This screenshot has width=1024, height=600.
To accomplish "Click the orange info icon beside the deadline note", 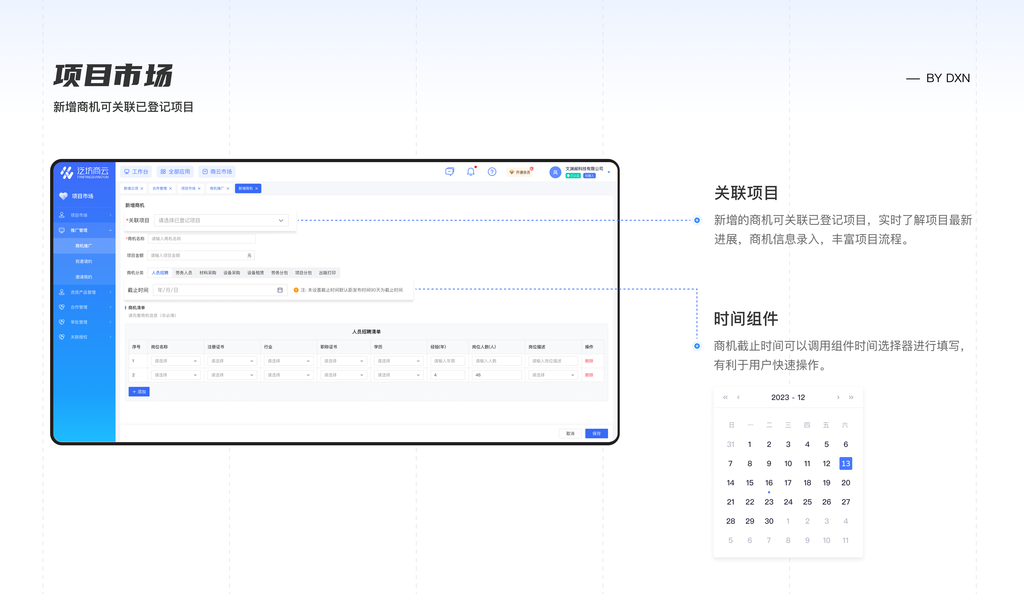I will click(x=296, y=290).
